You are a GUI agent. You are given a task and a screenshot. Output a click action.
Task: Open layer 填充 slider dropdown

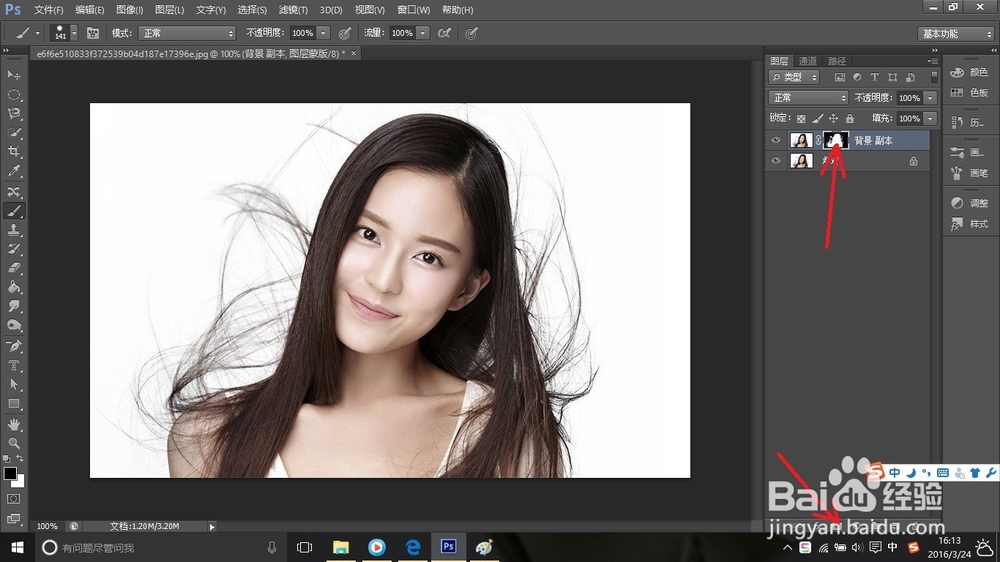click(x=930, y=119)
